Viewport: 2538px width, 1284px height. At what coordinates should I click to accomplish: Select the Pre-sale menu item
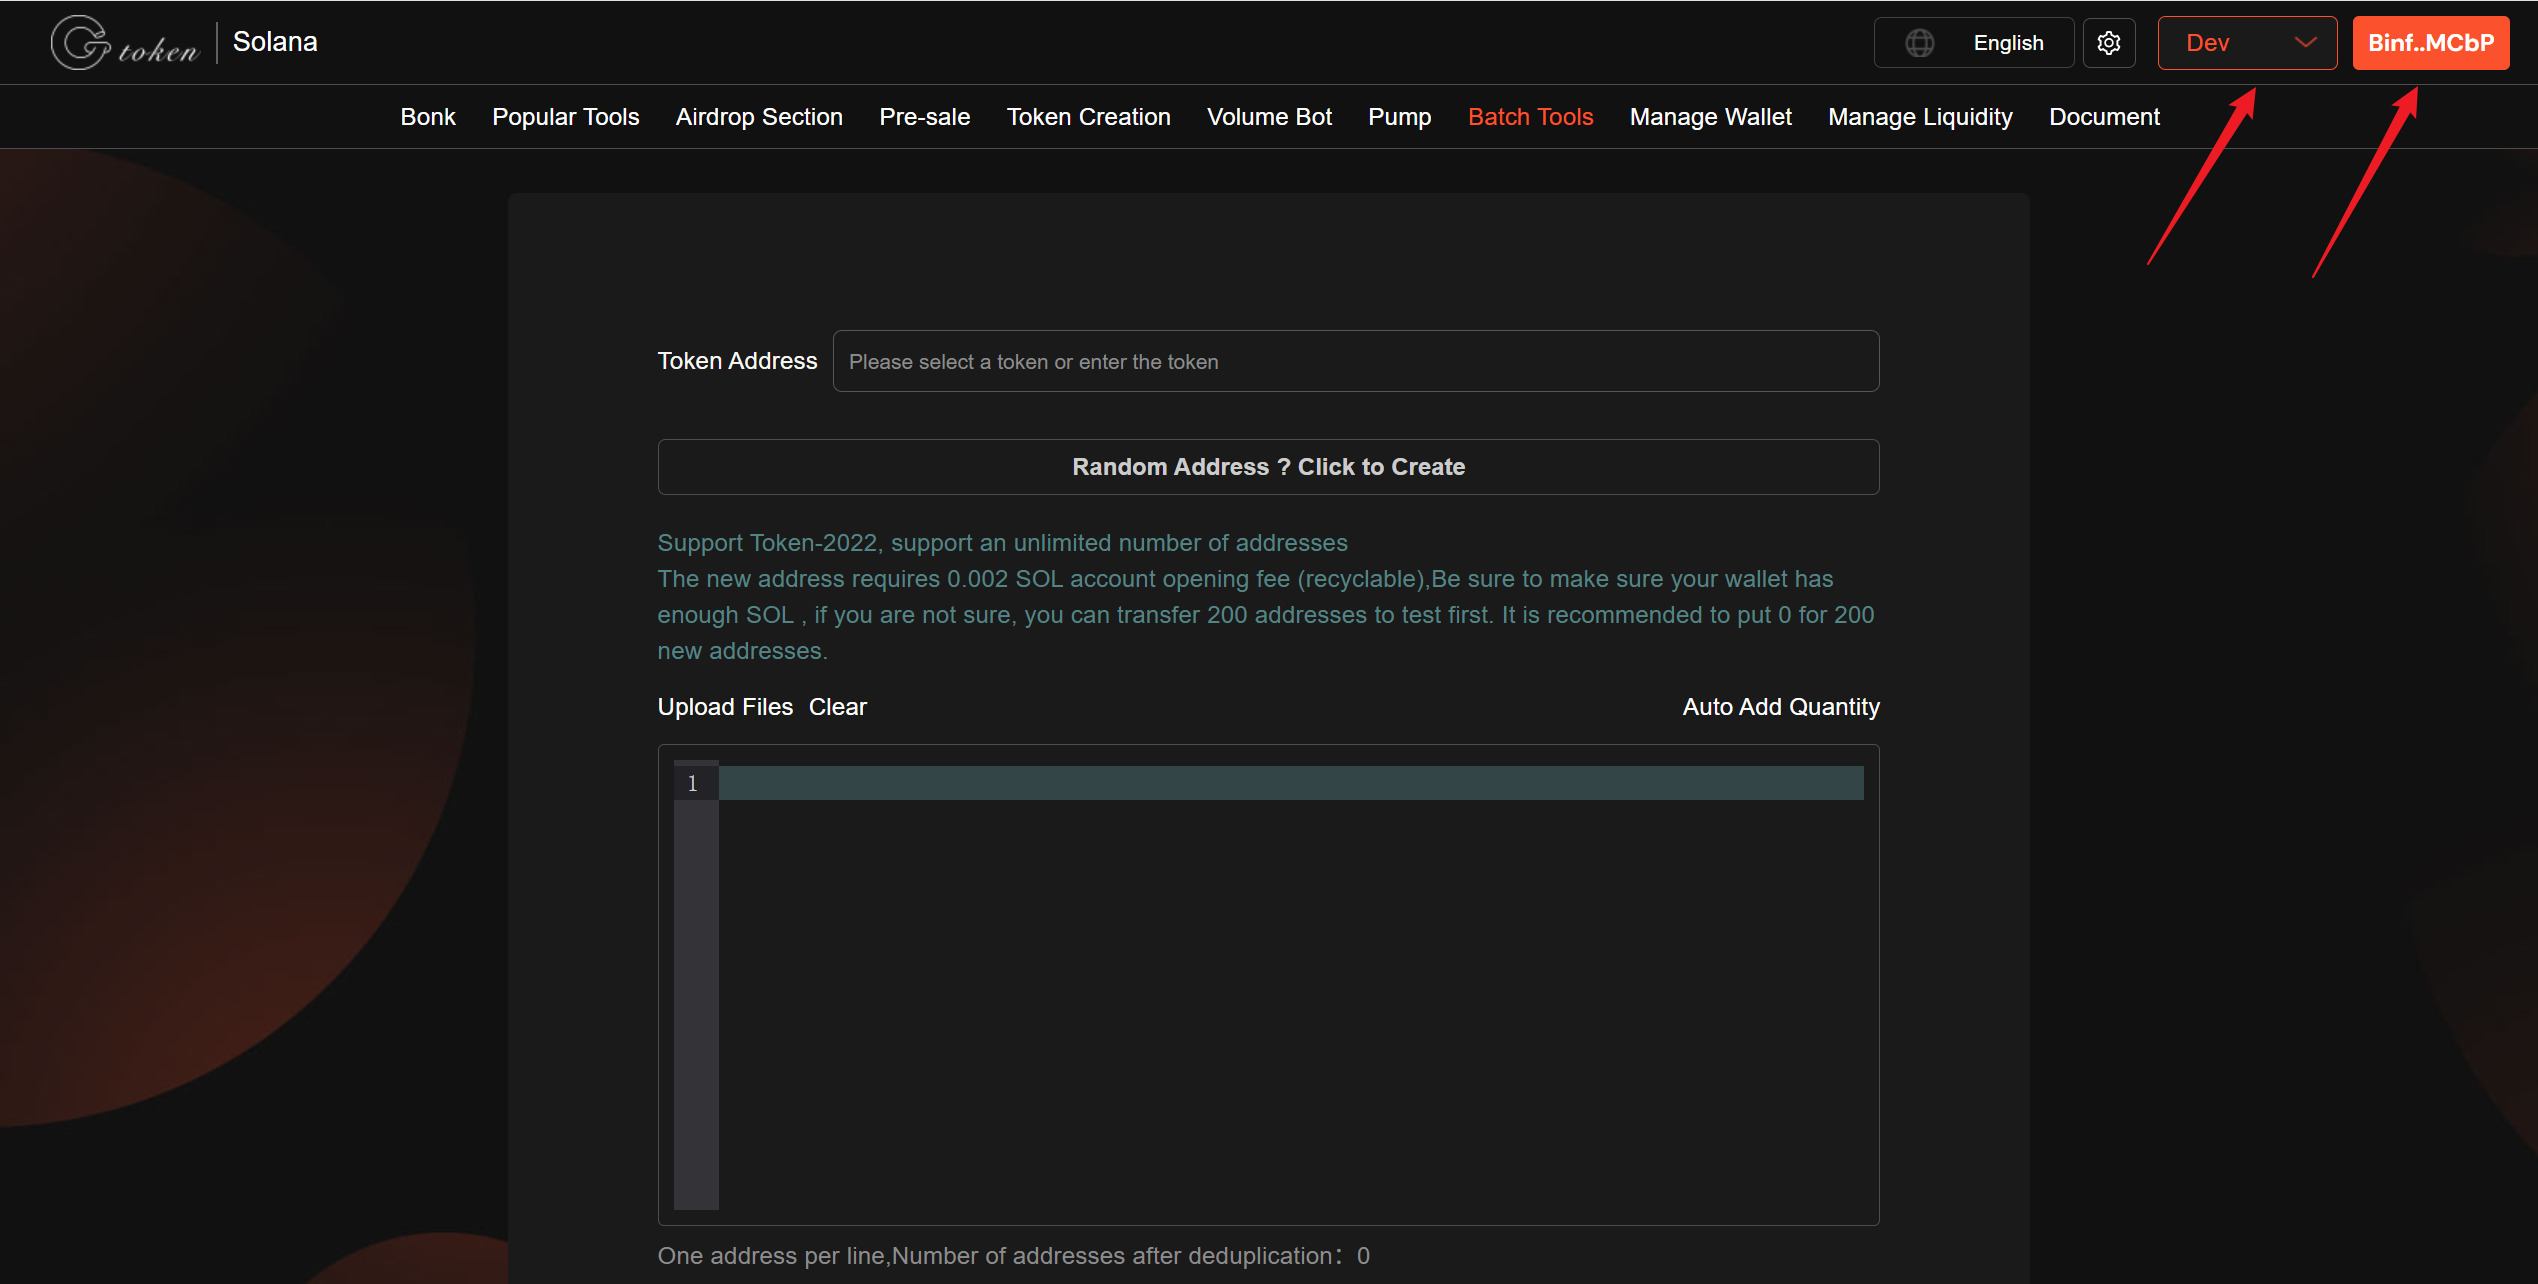pyautogui.click(x=924, y=117)
